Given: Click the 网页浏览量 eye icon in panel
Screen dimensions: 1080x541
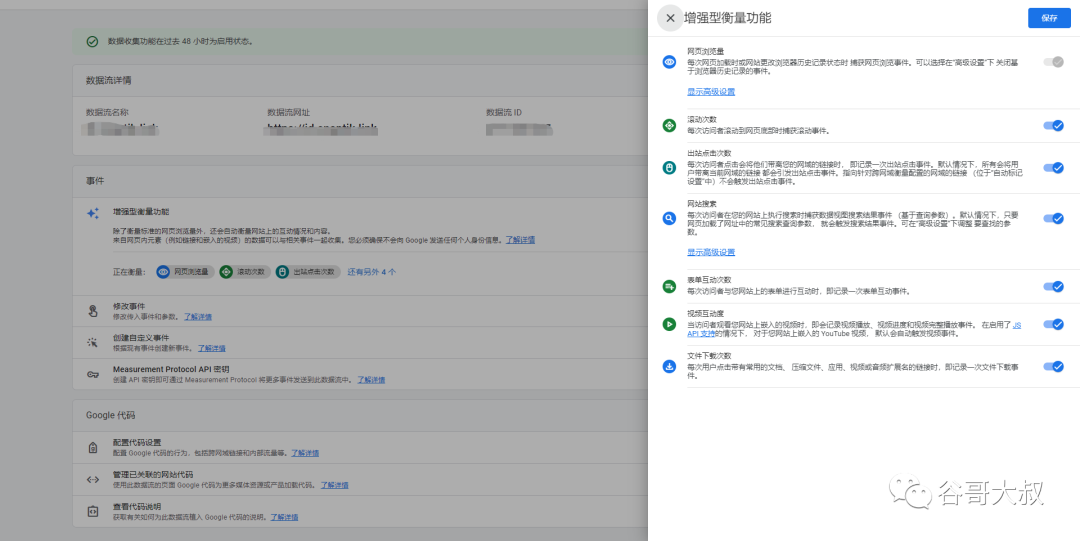Looking at the screenshot, I should click(x=669, y=62).
